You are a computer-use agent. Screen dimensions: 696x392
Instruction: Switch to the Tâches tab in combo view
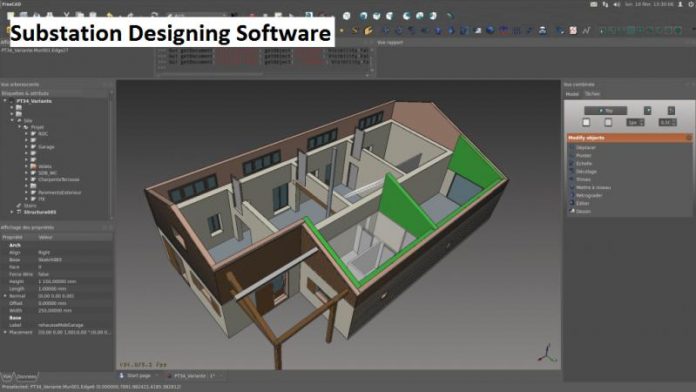[593, 94]
